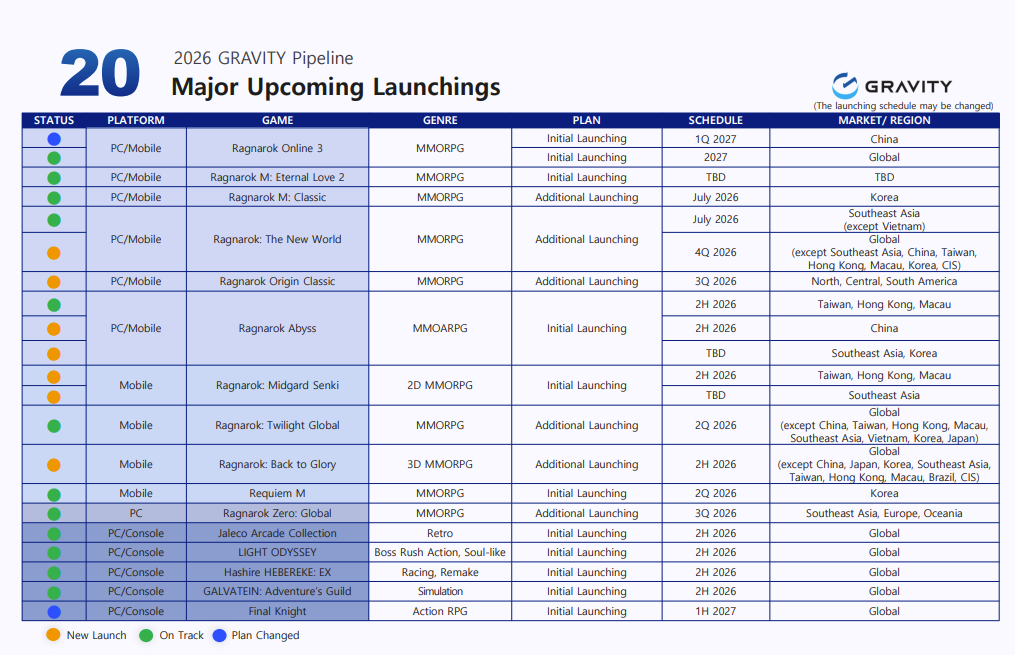
Task: Click blue Plan Changed legend dot
Action: pos(219,636)
